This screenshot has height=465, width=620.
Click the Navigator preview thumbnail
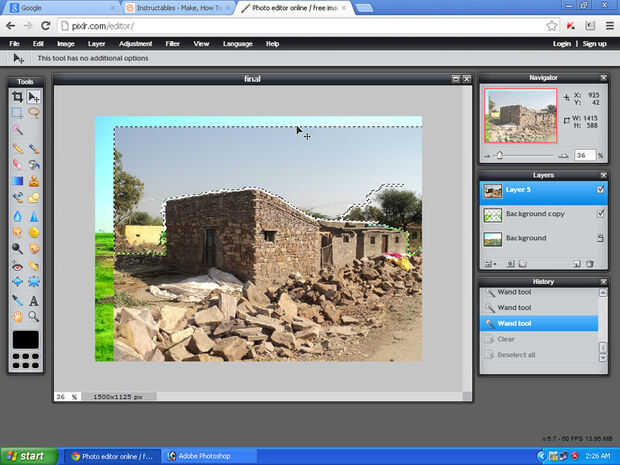pos(521,115)
